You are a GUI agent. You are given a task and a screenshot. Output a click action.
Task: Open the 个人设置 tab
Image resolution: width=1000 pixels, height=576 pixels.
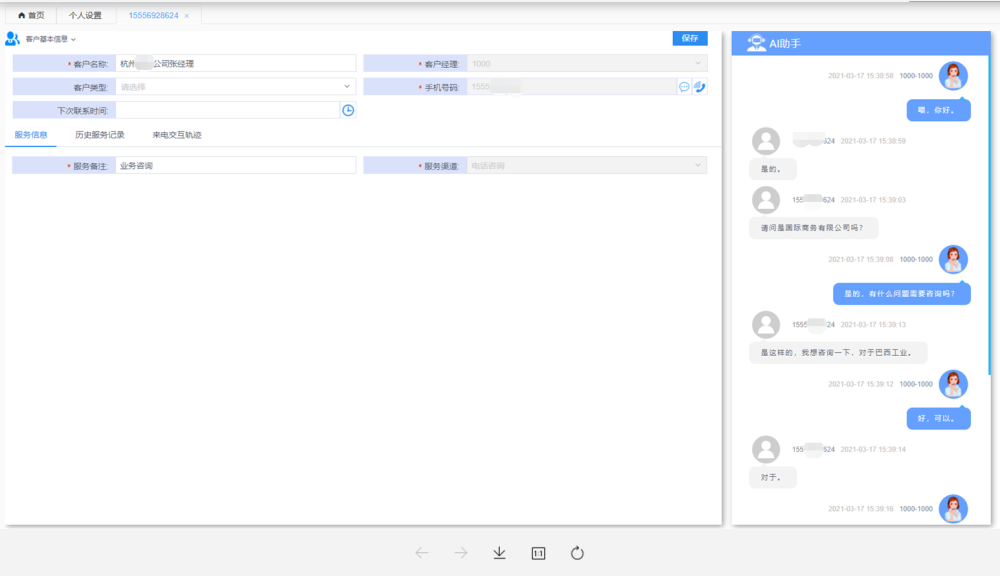(85, 15)
